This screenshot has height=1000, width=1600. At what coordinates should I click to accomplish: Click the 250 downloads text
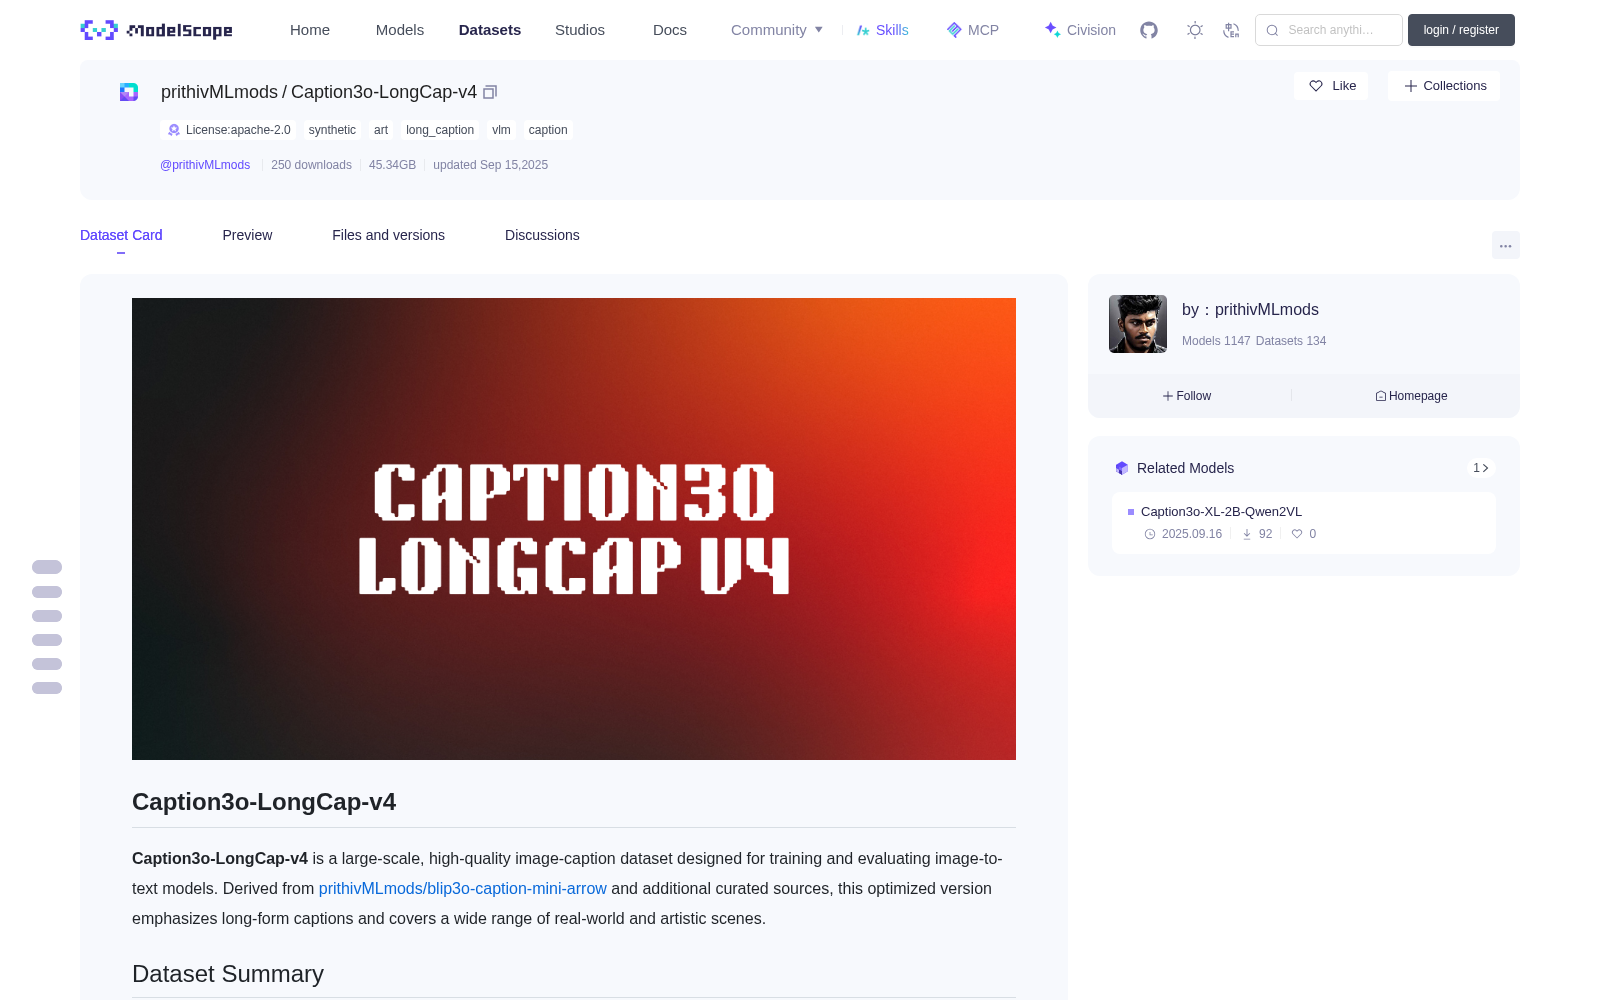pyautogui.click(x=311, y=165)
